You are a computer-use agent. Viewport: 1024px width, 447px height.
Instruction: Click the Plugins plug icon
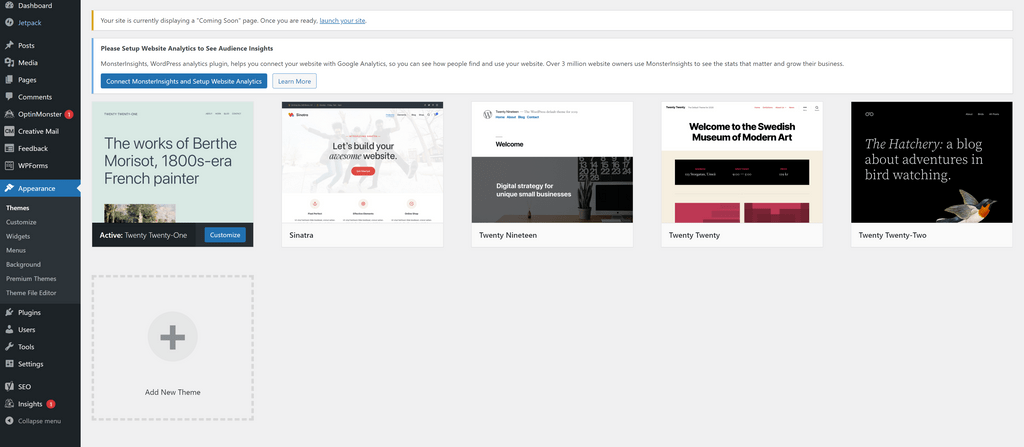click(x=9, y=312)
